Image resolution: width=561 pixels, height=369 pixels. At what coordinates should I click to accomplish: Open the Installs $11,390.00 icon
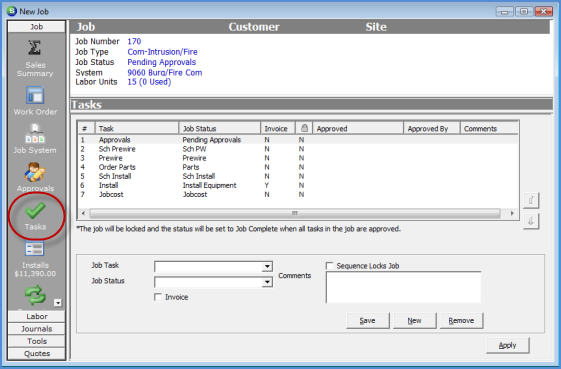(35, 259)
